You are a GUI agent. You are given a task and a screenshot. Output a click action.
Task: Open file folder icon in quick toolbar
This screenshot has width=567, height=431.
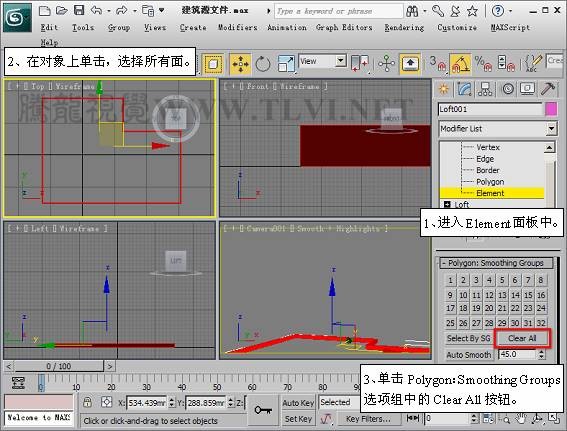[61, 10]
